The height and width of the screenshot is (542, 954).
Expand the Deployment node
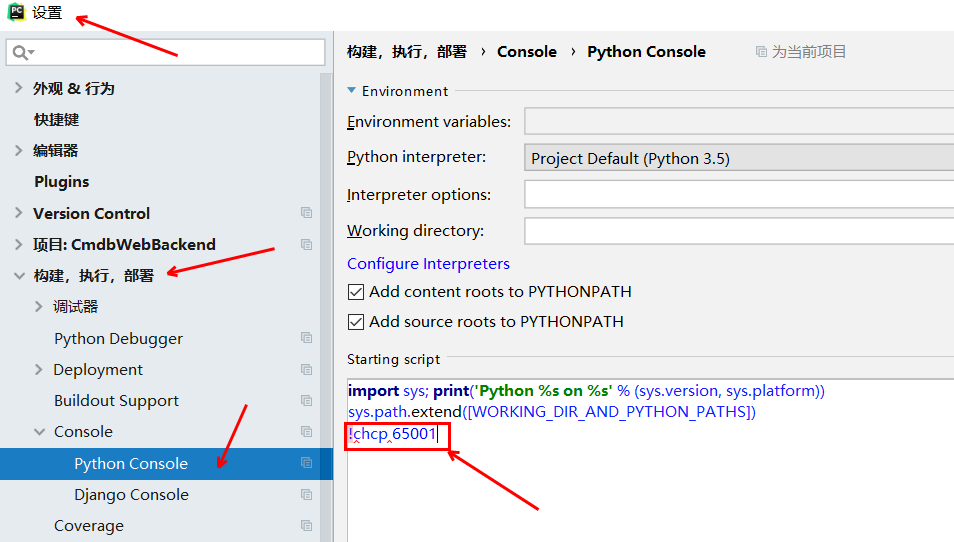pos(39,369)
